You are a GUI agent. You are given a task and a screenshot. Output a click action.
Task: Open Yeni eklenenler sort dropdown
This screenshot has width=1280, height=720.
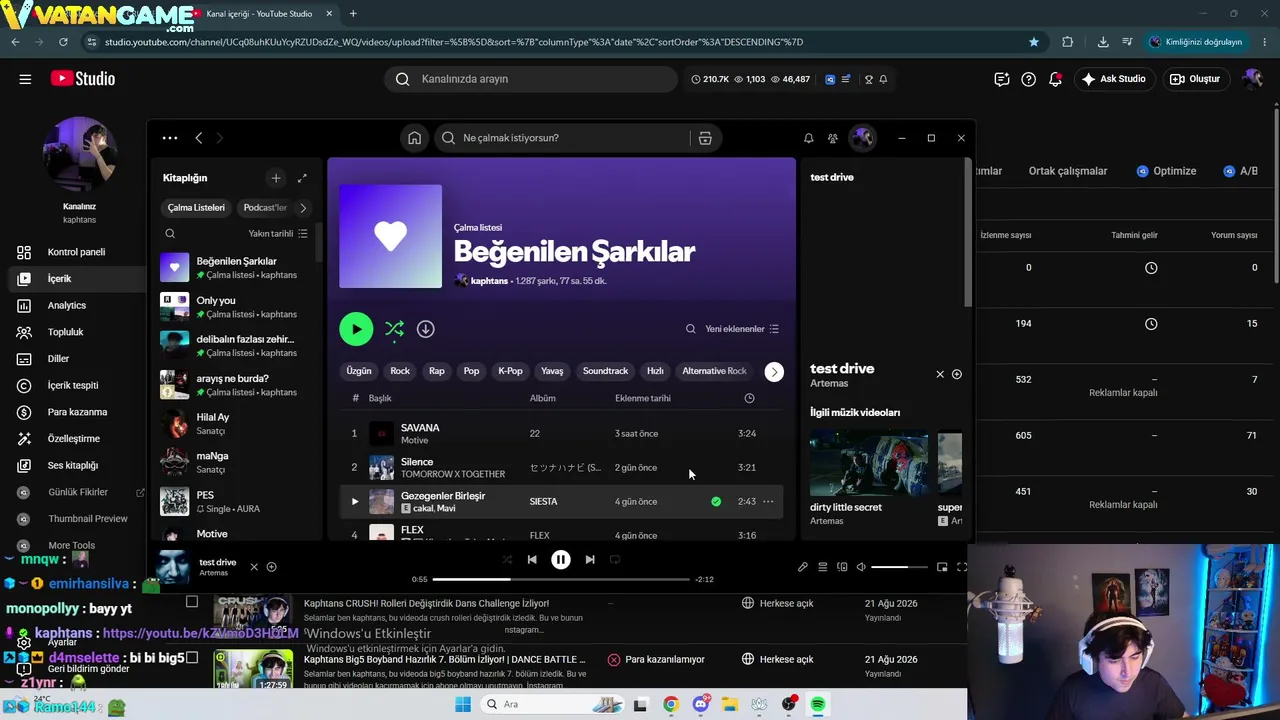(x=742, y=329)
